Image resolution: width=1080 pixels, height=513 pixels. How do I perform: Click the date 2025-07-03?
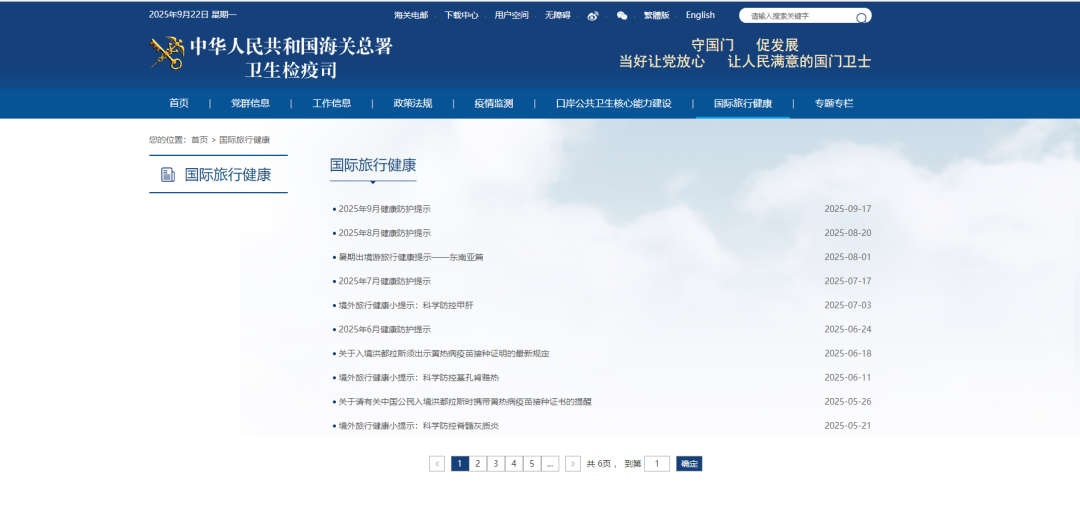tap(848, 306)
